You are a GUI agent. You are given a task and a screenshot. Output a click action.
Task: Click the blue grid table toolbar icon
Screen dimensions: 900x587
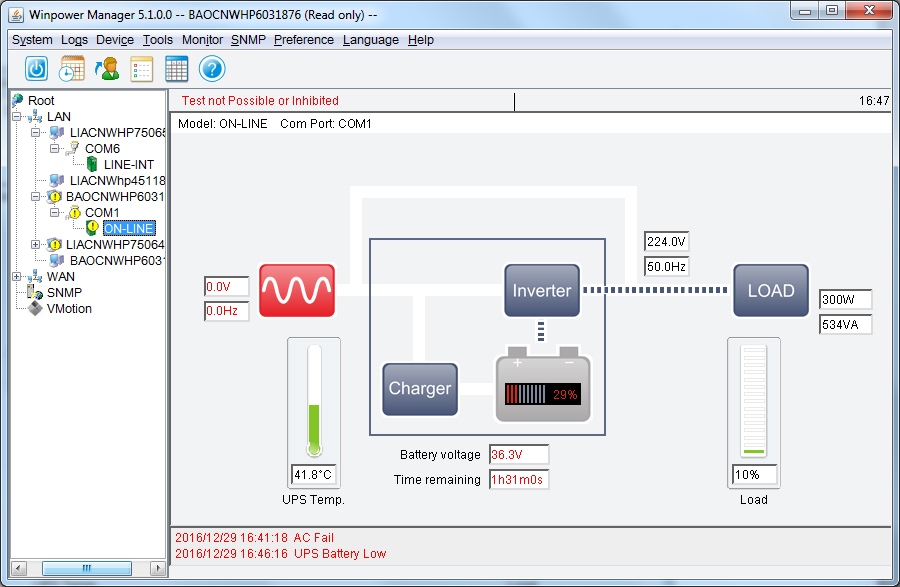[x=176, y=69]
